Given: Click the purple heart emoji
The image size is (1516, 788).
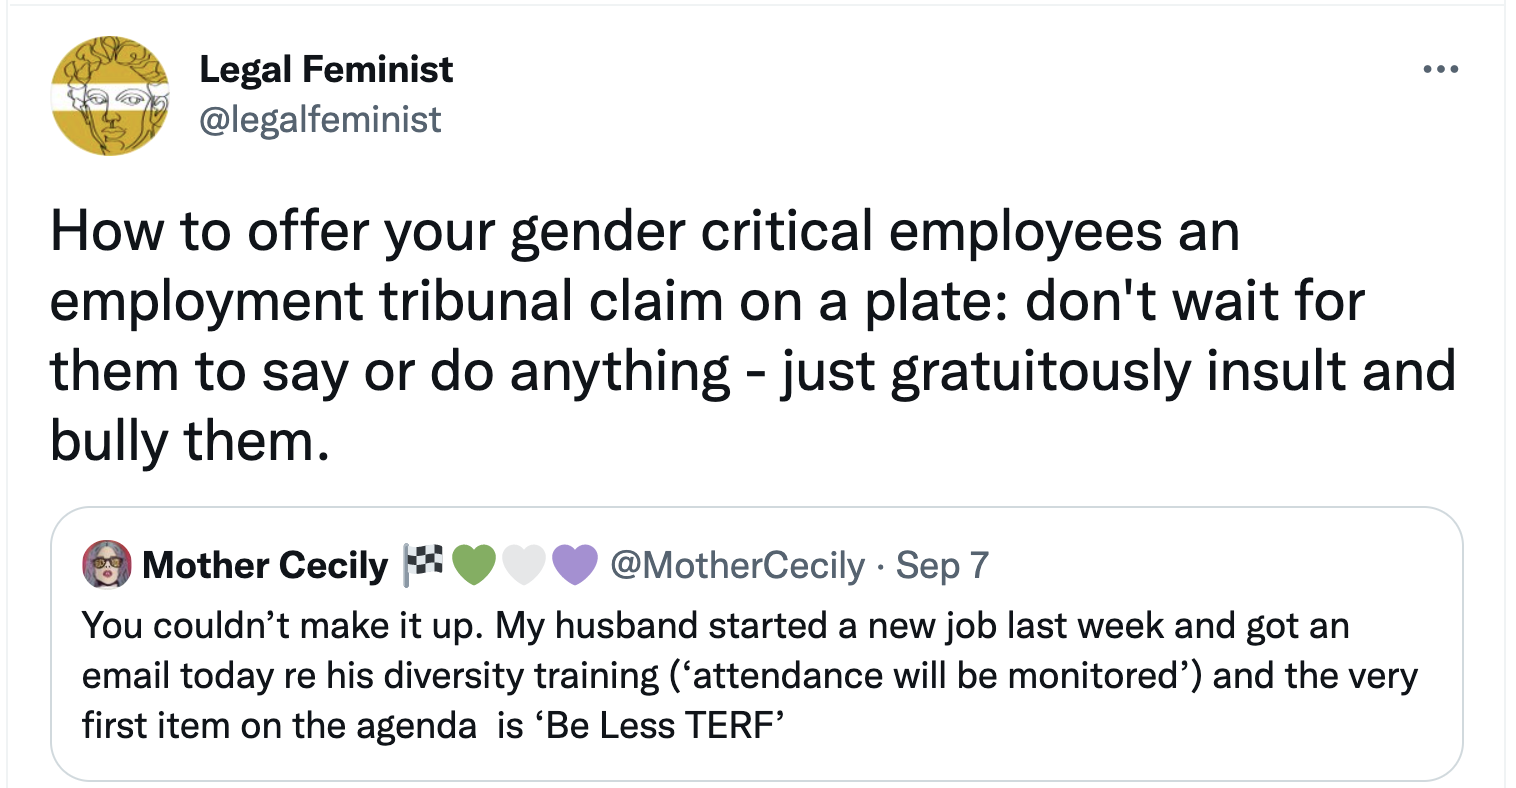Looking at the screenshot, I should pos(573,565).
